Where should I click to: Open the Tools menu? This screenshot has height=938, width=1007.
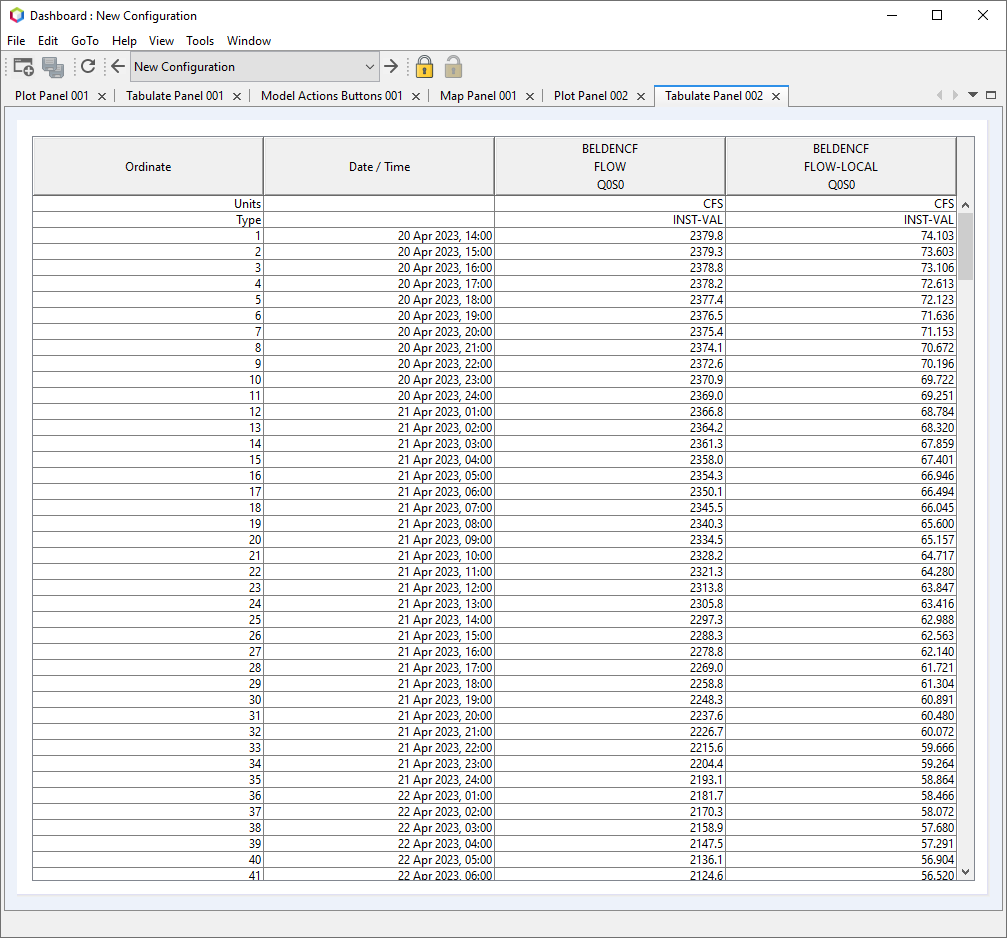click(200, 41)
